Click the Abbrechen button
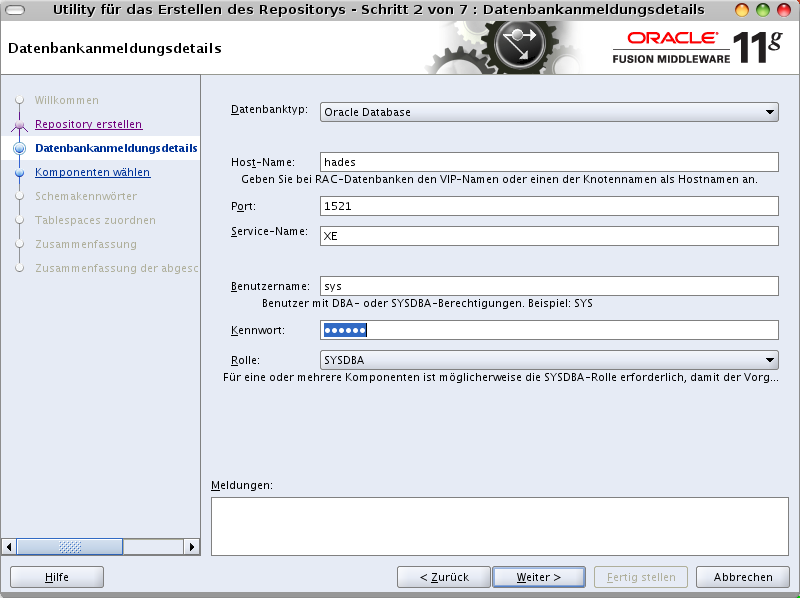The image size is (800, 598). click(x=742, y=577)
